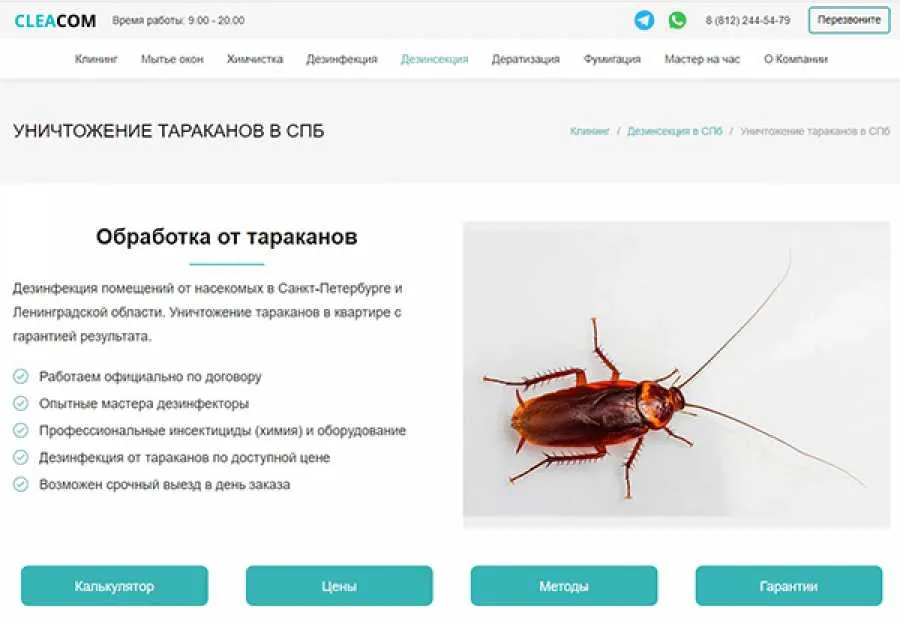The image size is (900, 621).
Task: Go to the 'Мытье окон' menu section
Action: pyautogui.click(x=172, y=59)
